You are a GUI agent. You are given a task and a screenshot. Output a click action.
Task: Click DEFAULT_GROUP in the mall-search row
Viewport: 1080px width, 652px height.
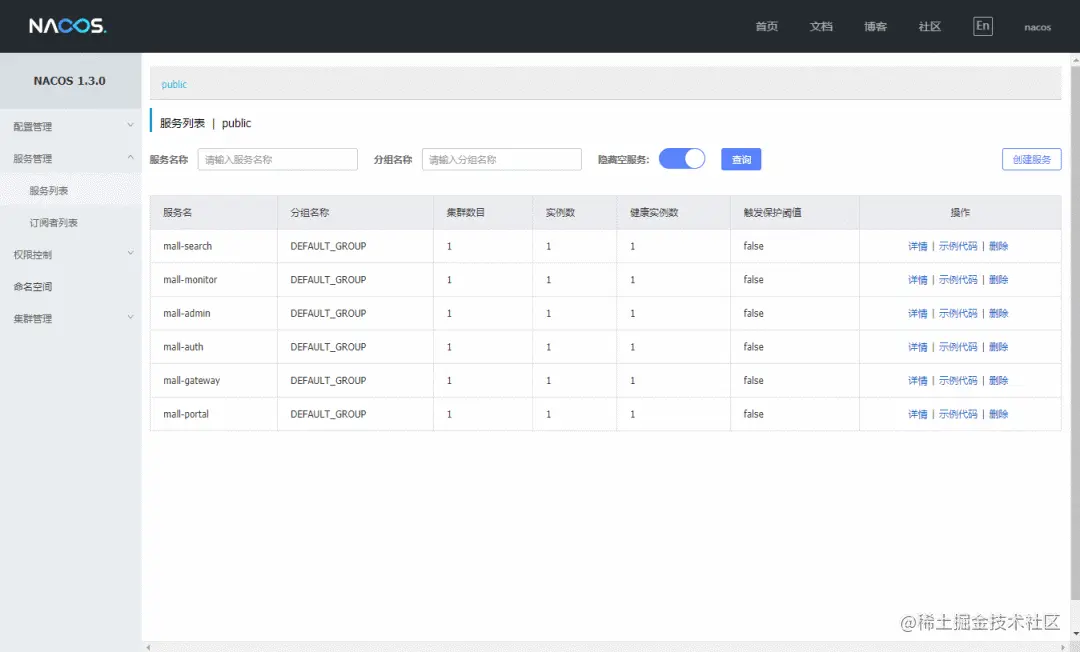[x=328, y=246]
